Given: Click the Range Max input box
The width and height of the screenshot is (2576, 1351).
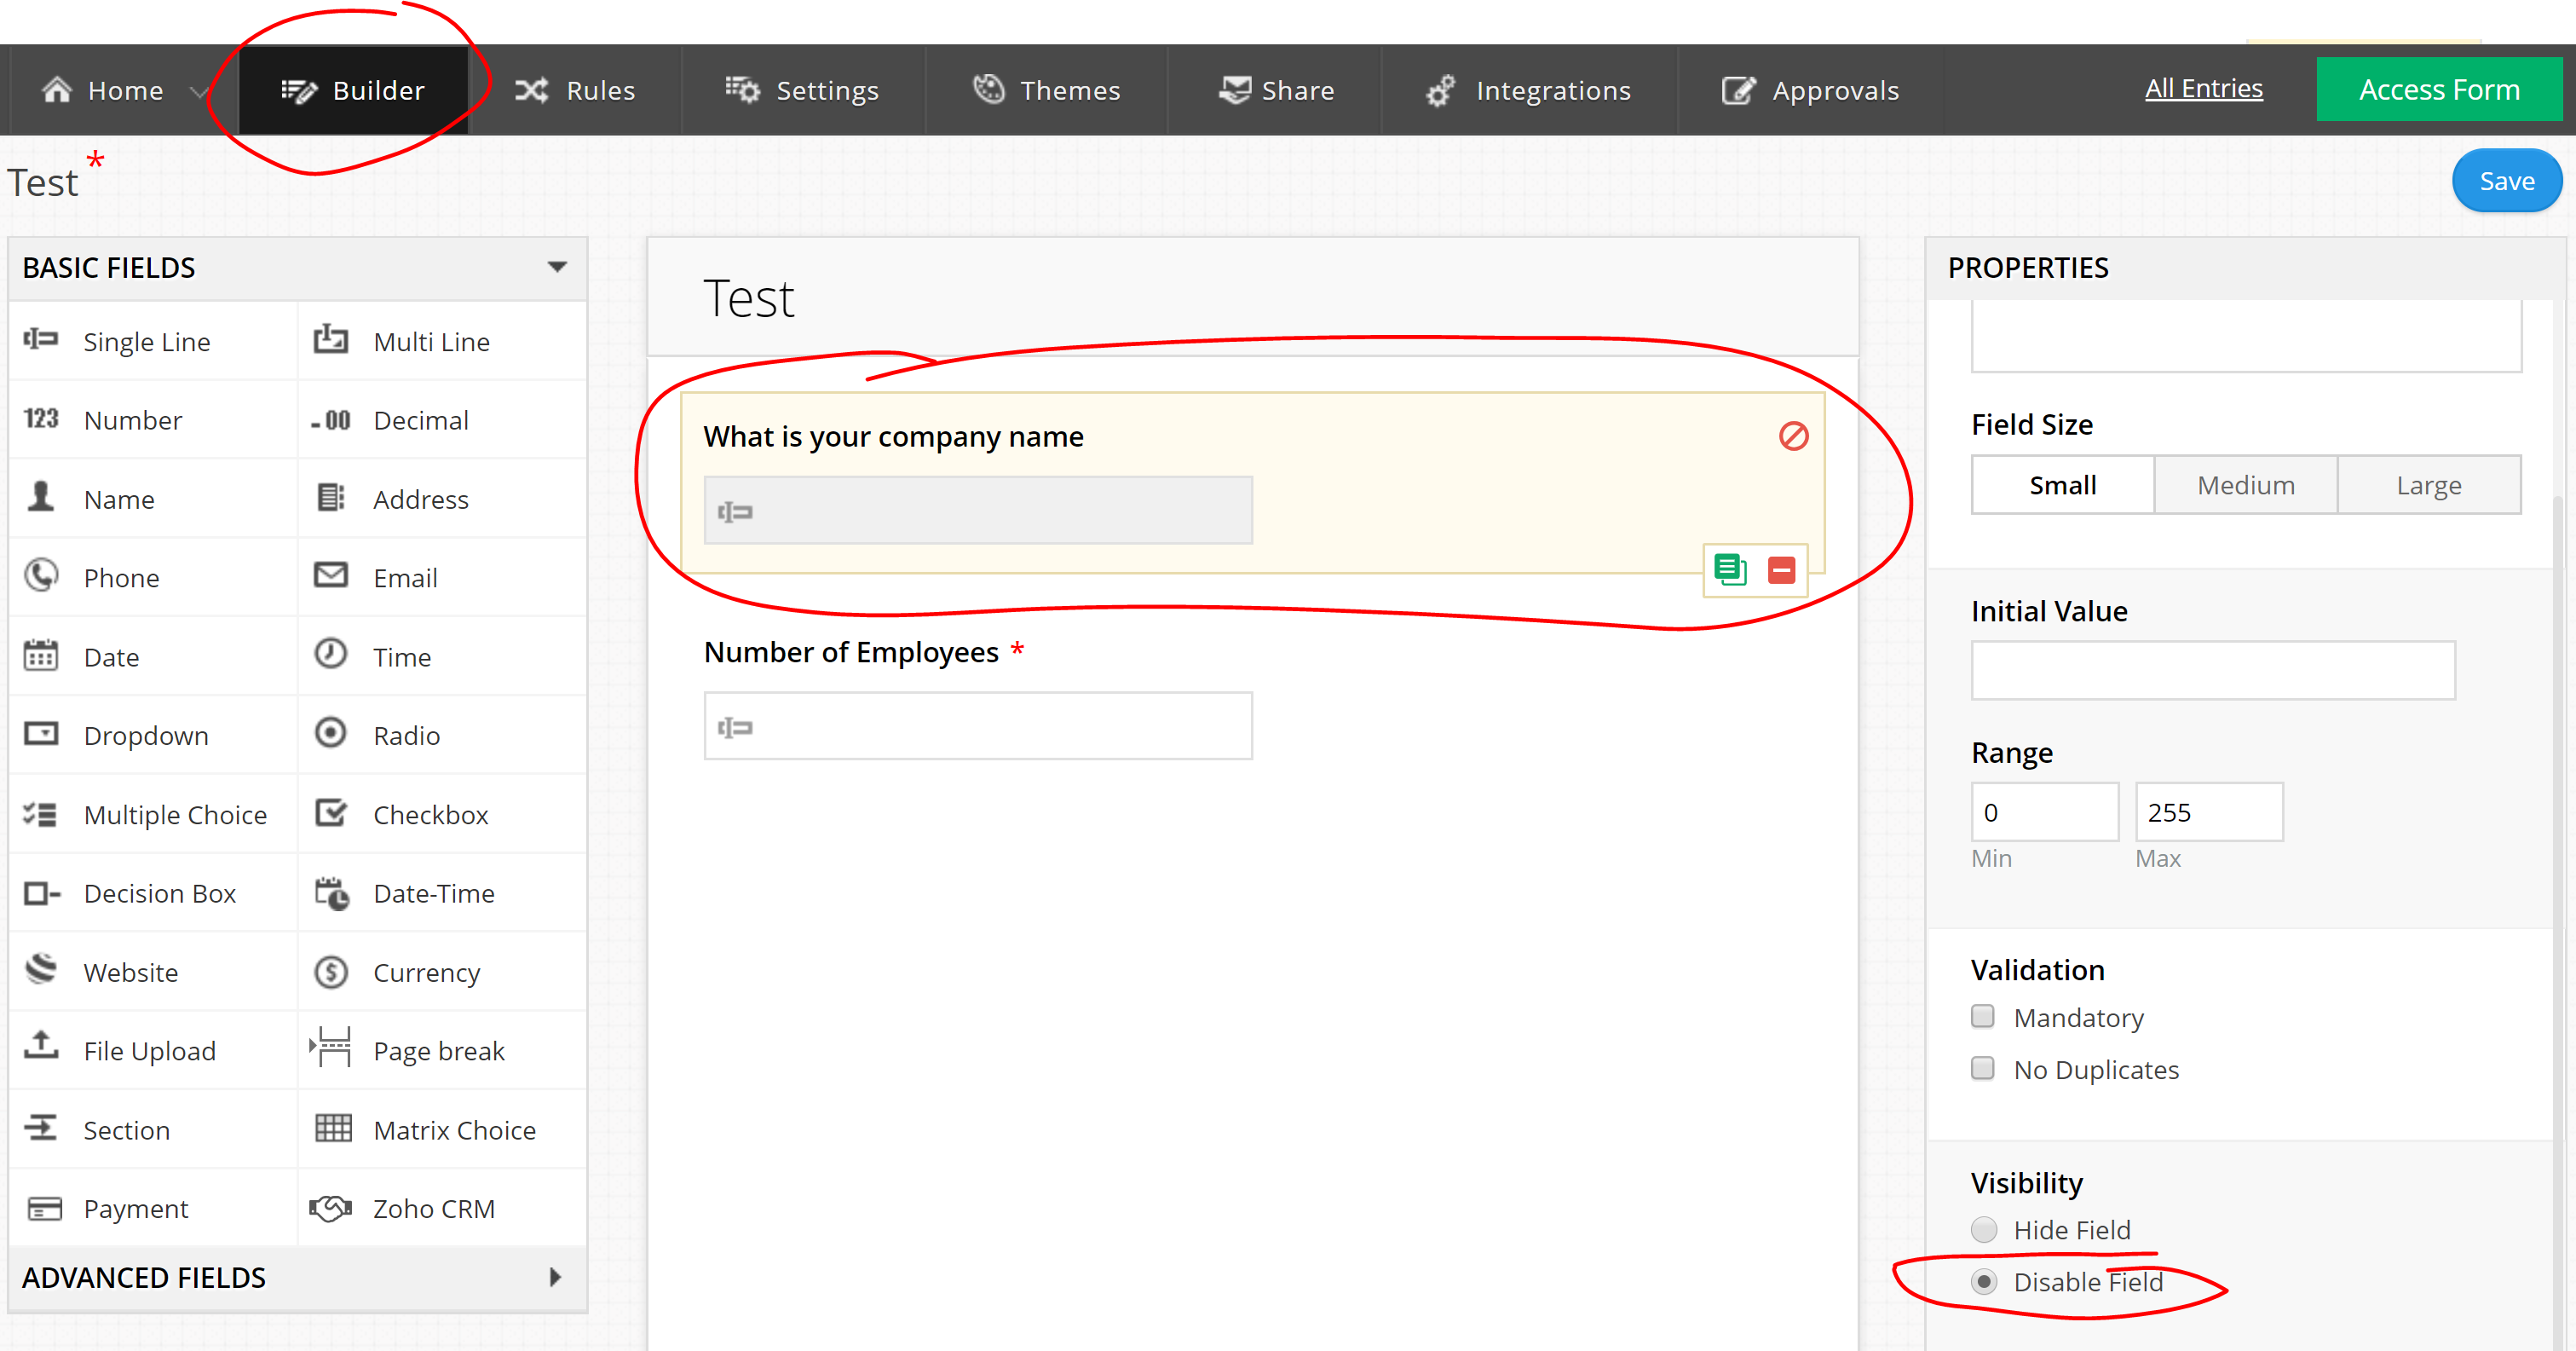Looking at the screenshot, I should coord(2208,812).
